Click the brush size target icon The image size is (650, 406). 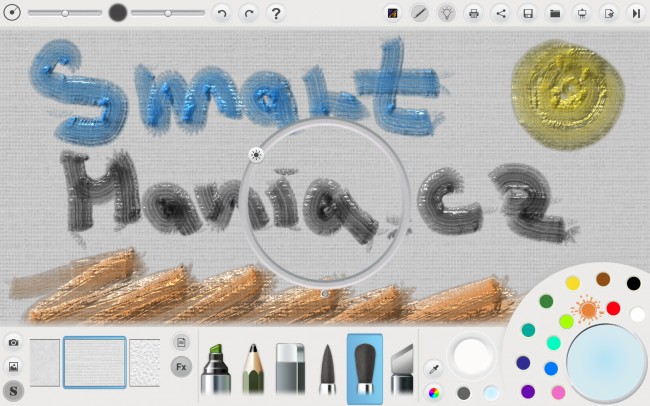[x=12, y=13]
